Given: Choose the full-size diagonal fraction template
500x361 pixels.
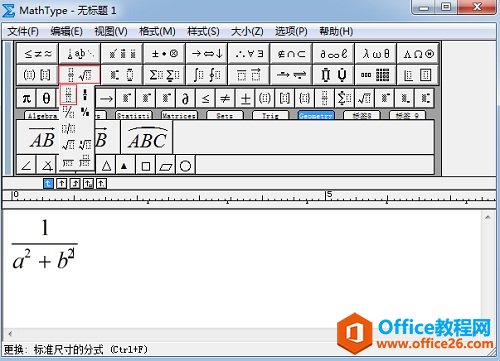Looking at the screenshot, I should point(68,112).
